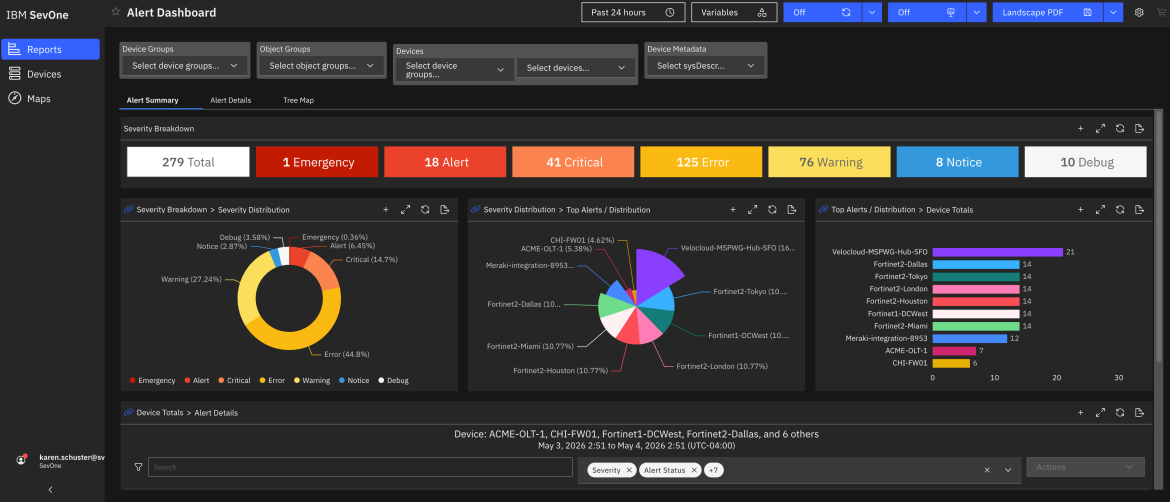This screenshot has width=1170, height=502.
Task: Click plus icon in Severity Distribution widget
Action: [386, 210]
